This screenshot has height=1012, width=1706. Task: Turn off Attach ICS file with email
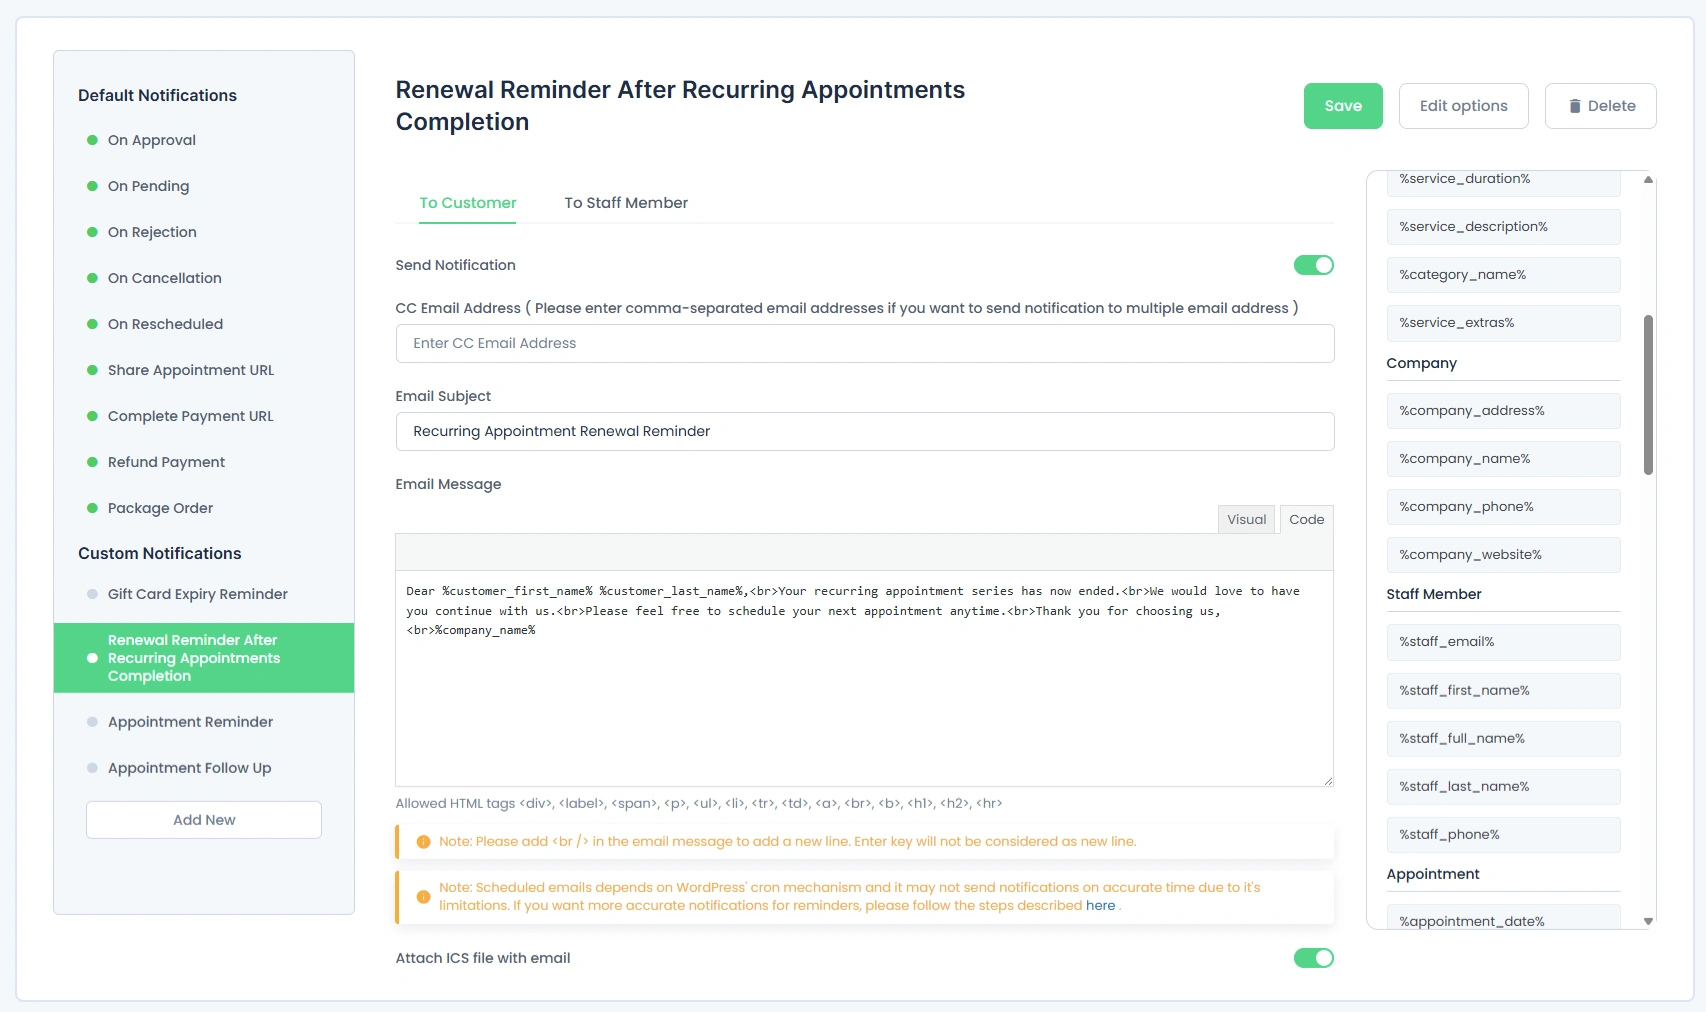(1313, 957)
